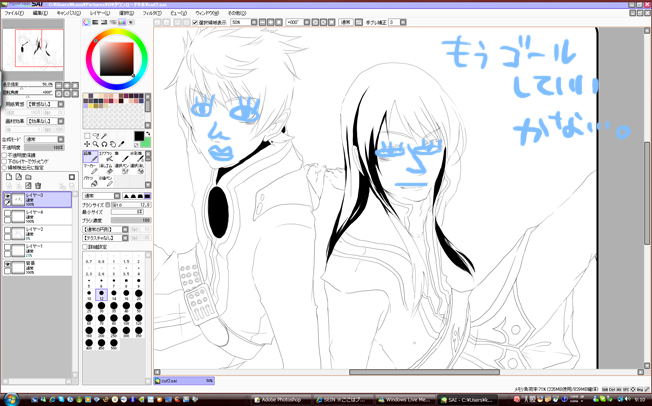
Task: Select the Bucket (バケツ) fill tool
Action: tap(90, 181)
